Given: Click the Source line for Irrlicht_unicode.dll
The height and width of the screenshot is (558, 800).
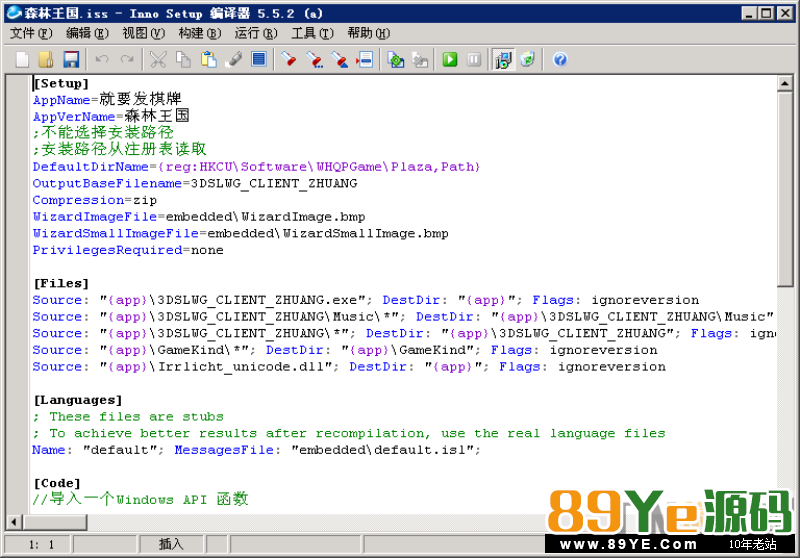Looking at the screenshot, I should tap(349, 367).
